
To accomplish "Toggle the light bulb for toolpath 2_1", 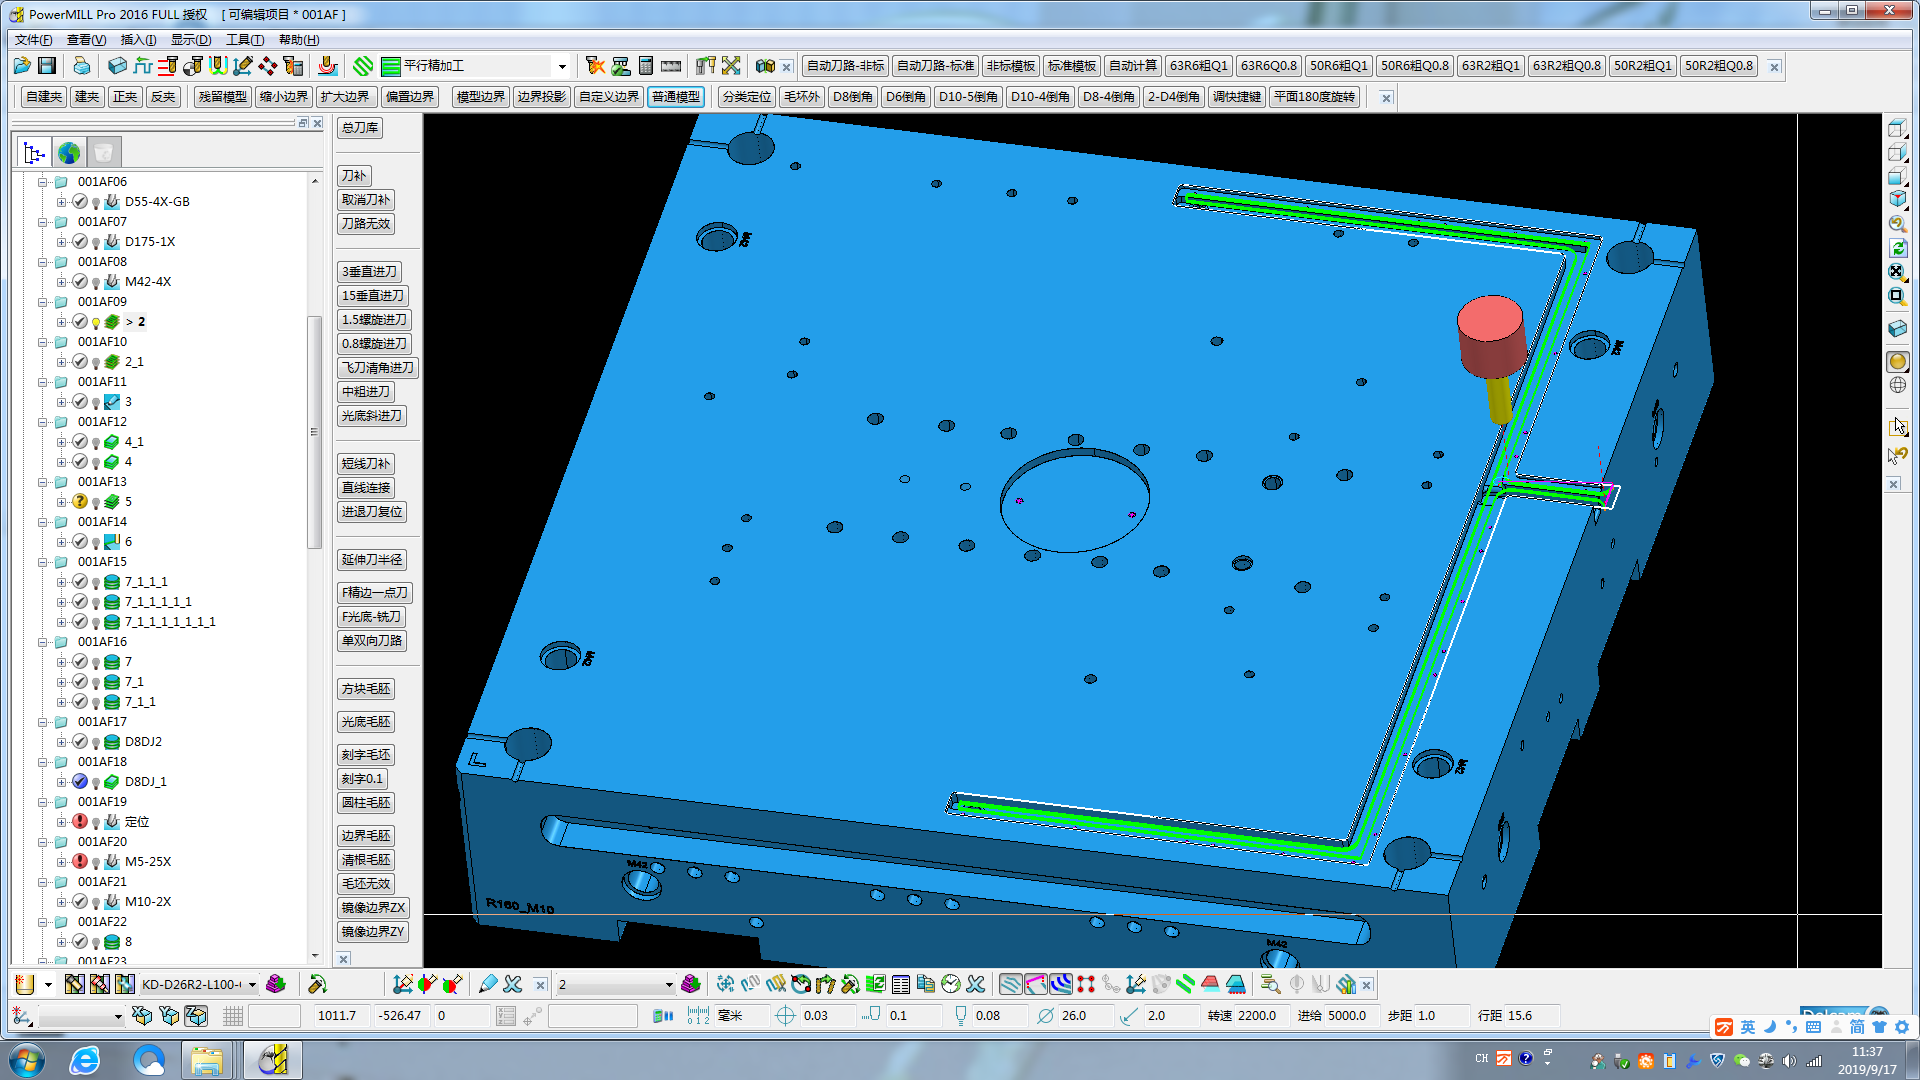I will tap(96, 363).
